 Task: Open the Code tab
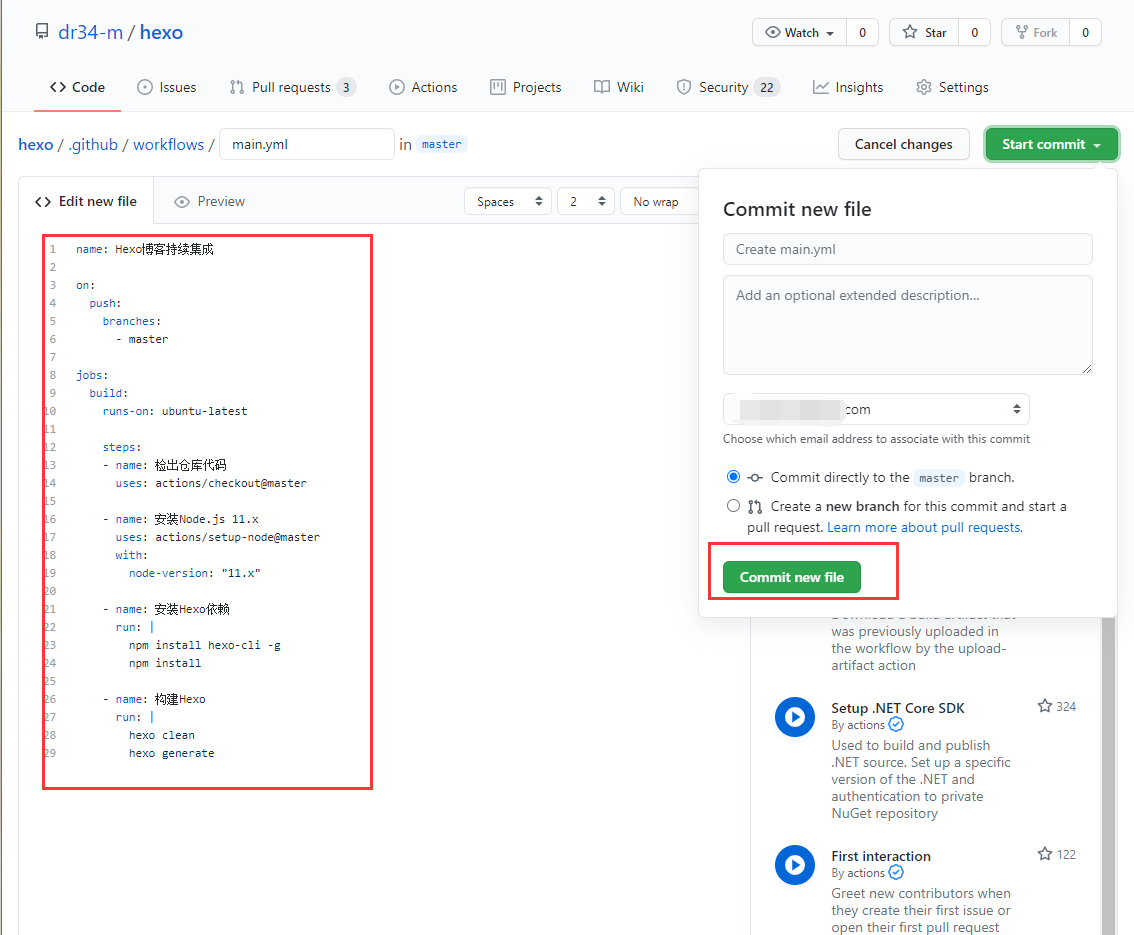click(x=77, y=87)
